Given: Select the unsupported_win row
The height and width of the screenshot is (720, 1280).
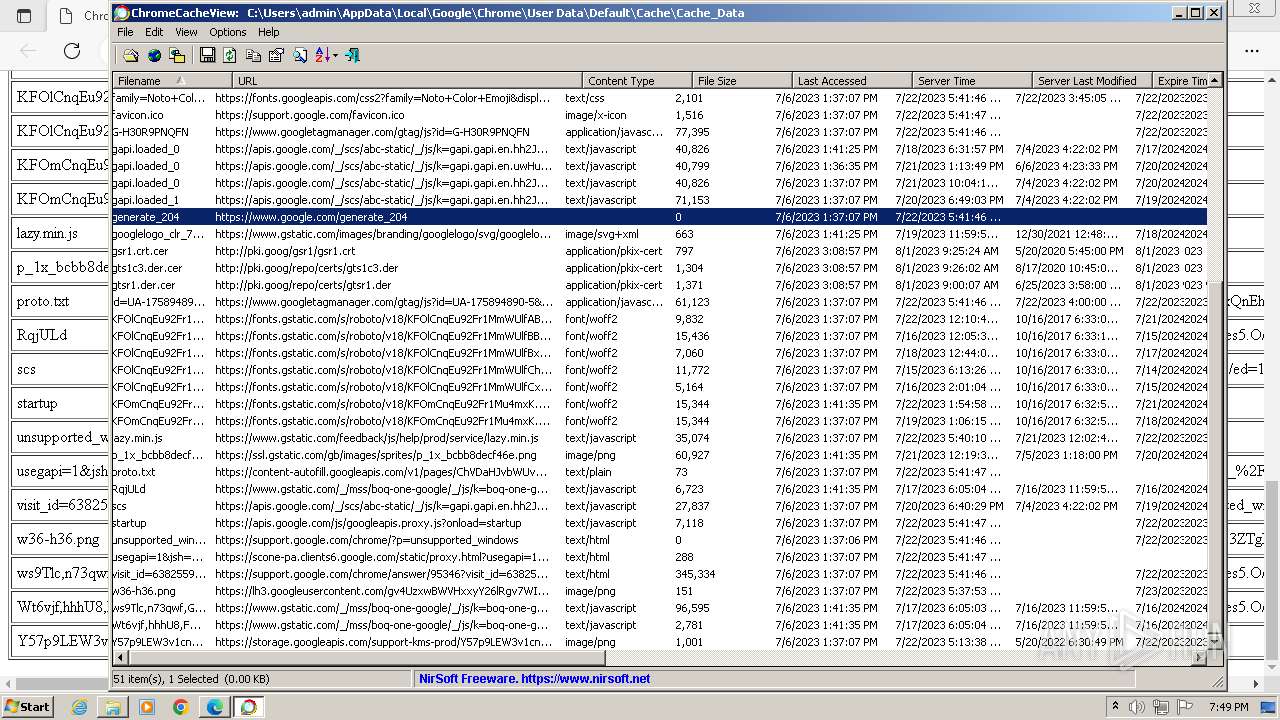Looking at the screenshot, I should [659, 540].
